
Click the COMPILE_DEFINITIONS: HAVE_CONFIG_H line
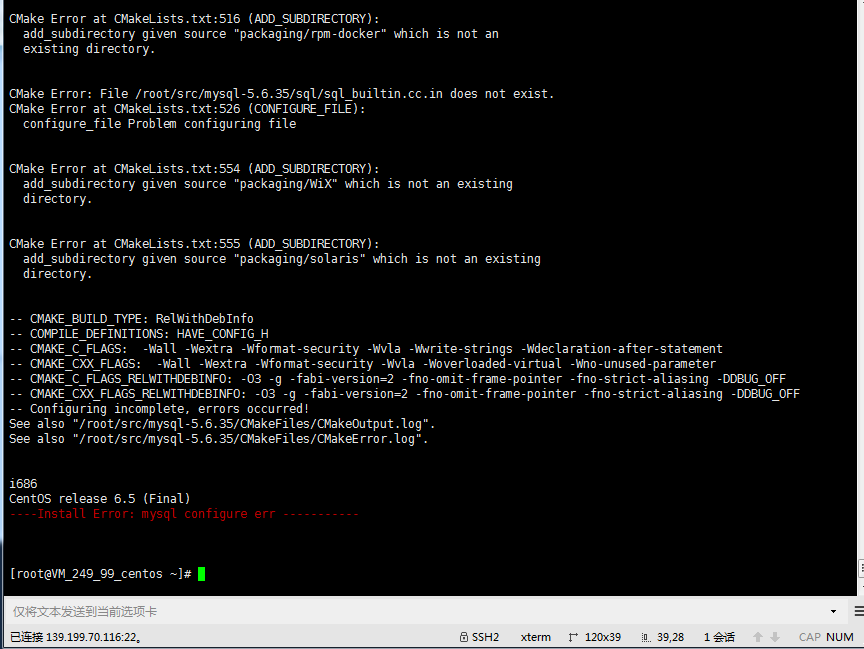tap(139, 334)
